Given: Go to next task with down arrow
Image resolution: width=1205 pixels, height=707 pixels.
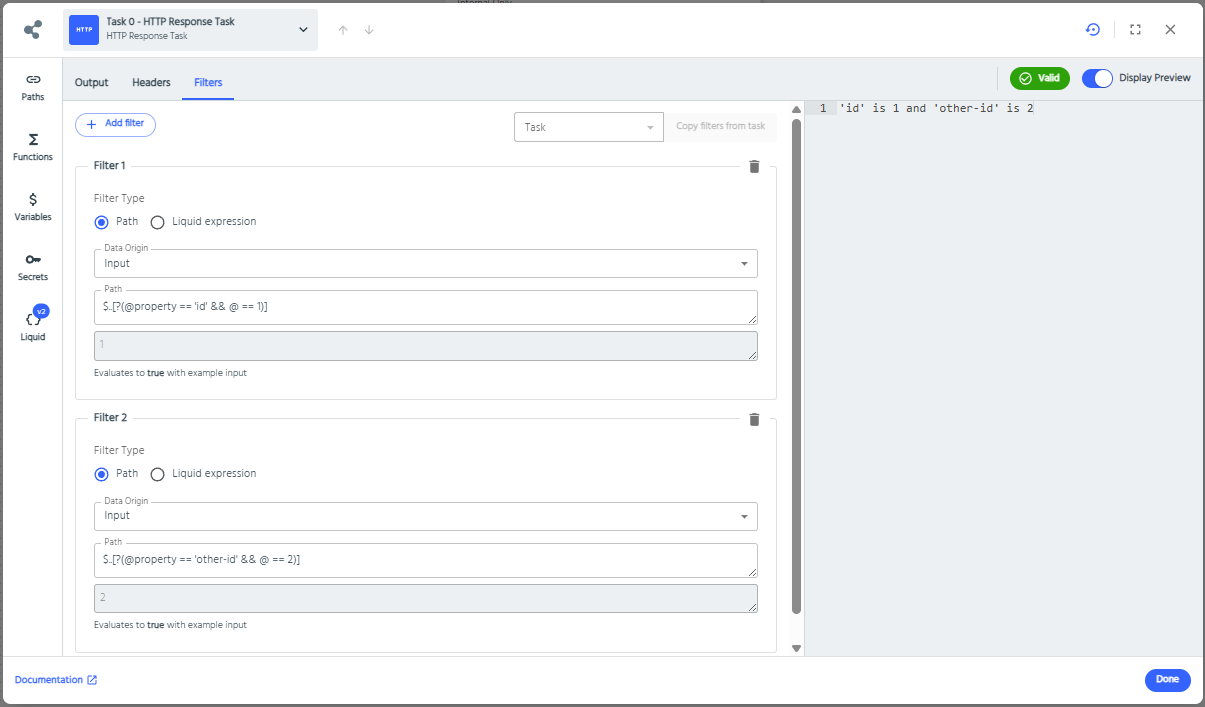Looking at the screenshot, I should 369,30.
